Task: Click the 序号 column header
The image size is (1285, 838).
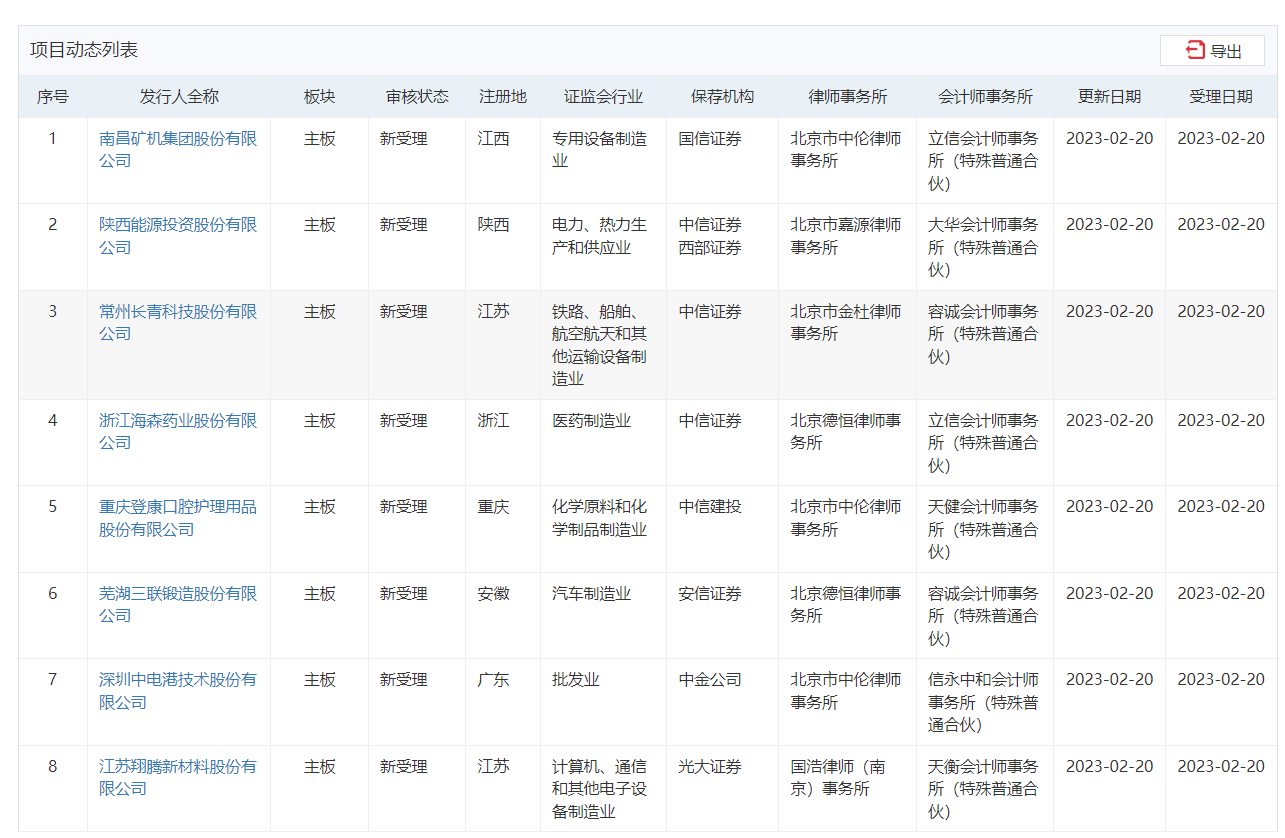Action: tap(53, 97)
